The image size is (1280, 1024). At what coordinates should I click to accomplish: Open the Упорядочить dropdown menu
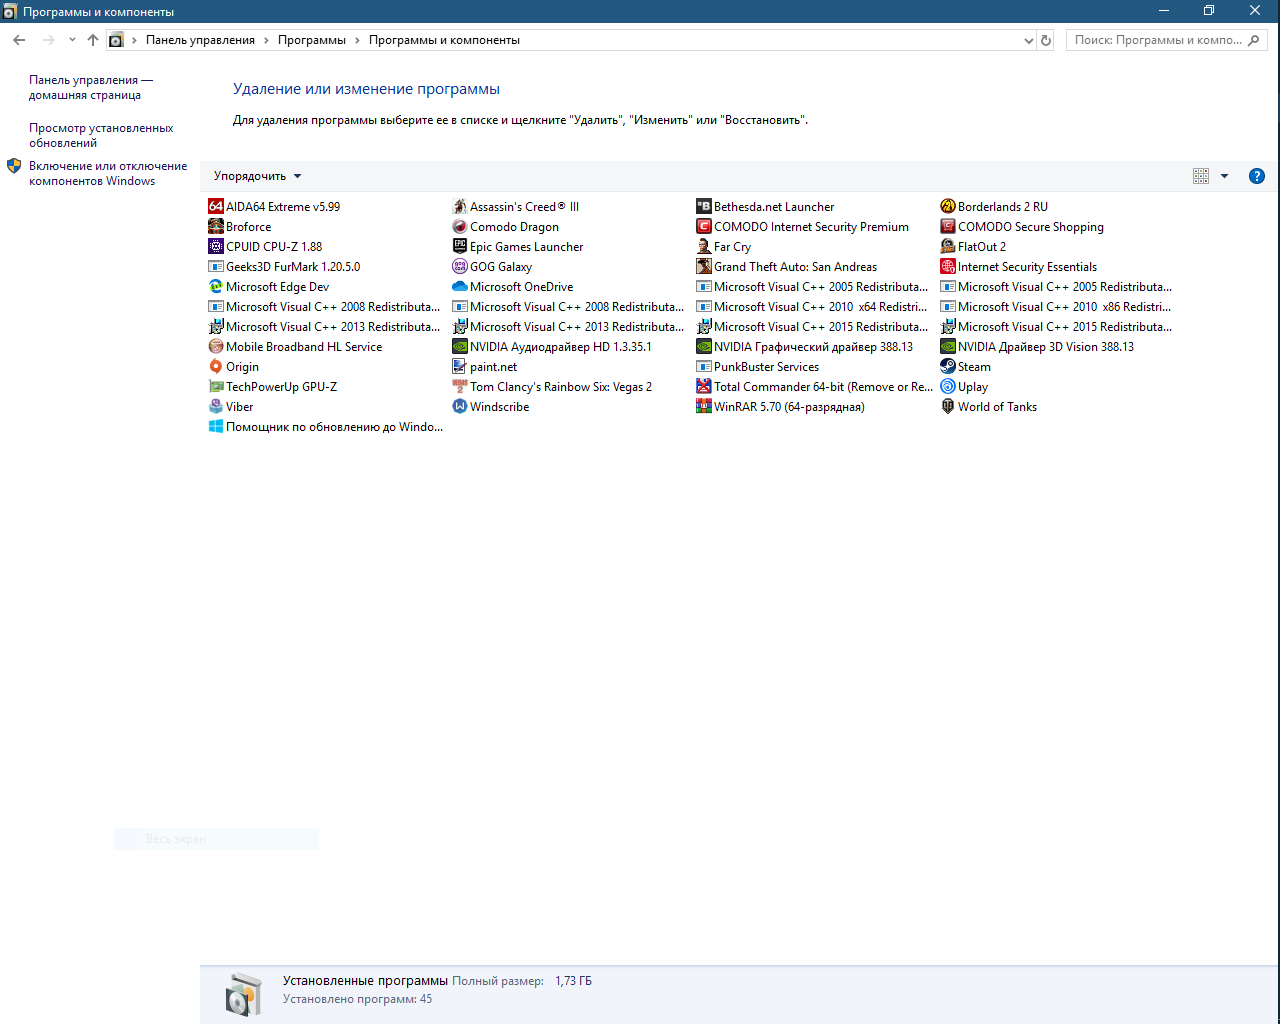257,176
